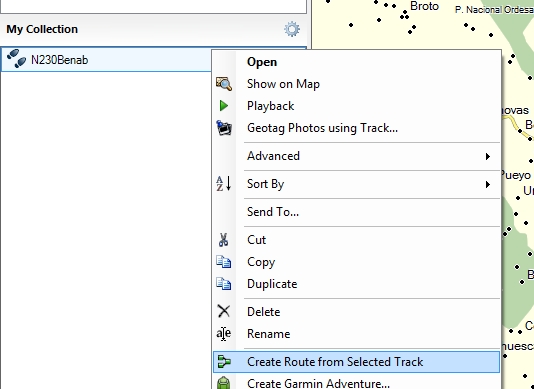Viewport: 534px width, 389px height.
Task: Click the X Delete icon
Action: [224, 311]
